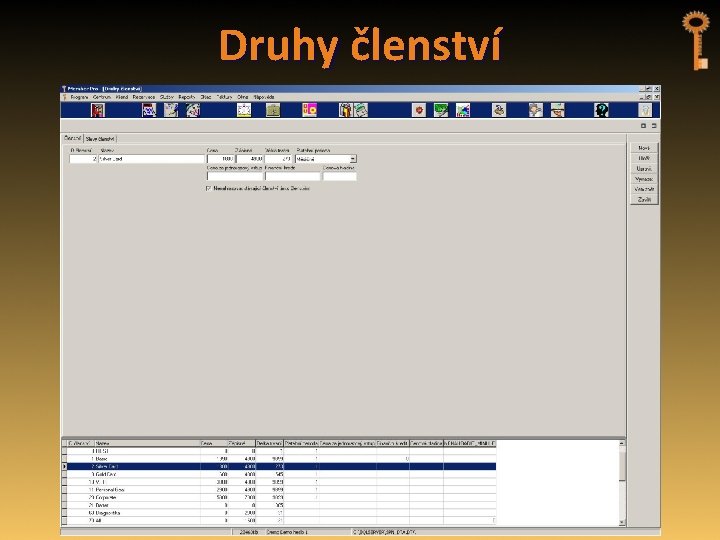This screenshot has height=540, width=720.
Task: Click the rubber stamp toolbar icon
Action: (x=499, y=110)
